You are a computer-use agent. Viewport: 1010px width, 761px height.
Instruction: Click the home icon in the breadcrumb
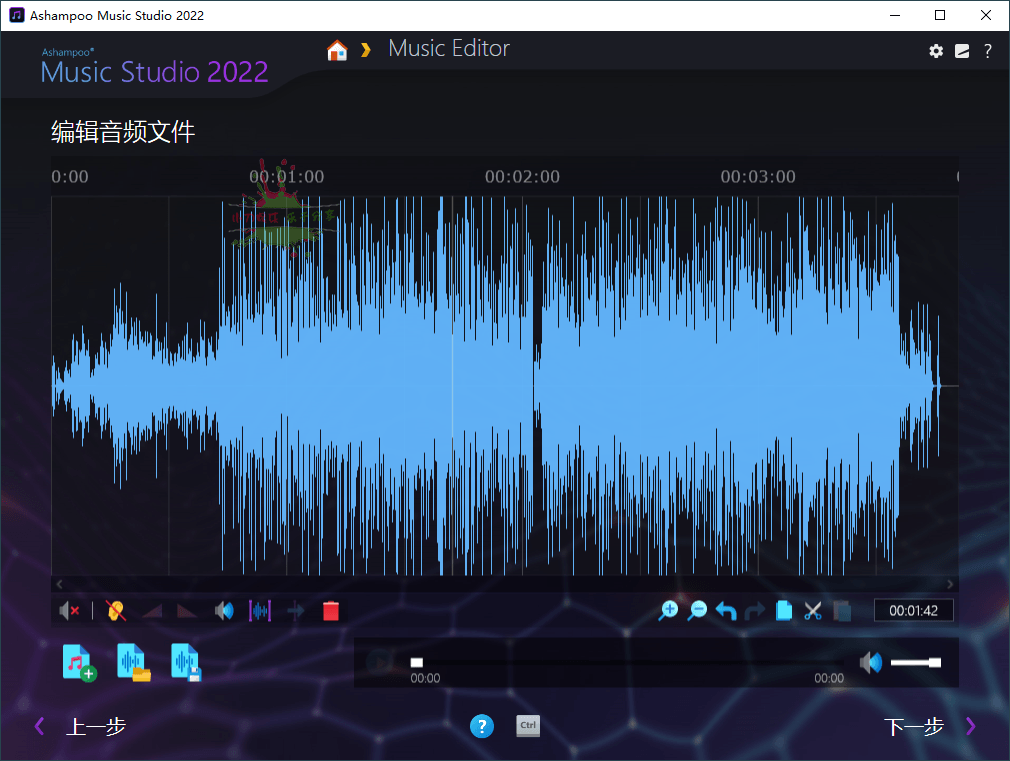[x=337, y=50]
